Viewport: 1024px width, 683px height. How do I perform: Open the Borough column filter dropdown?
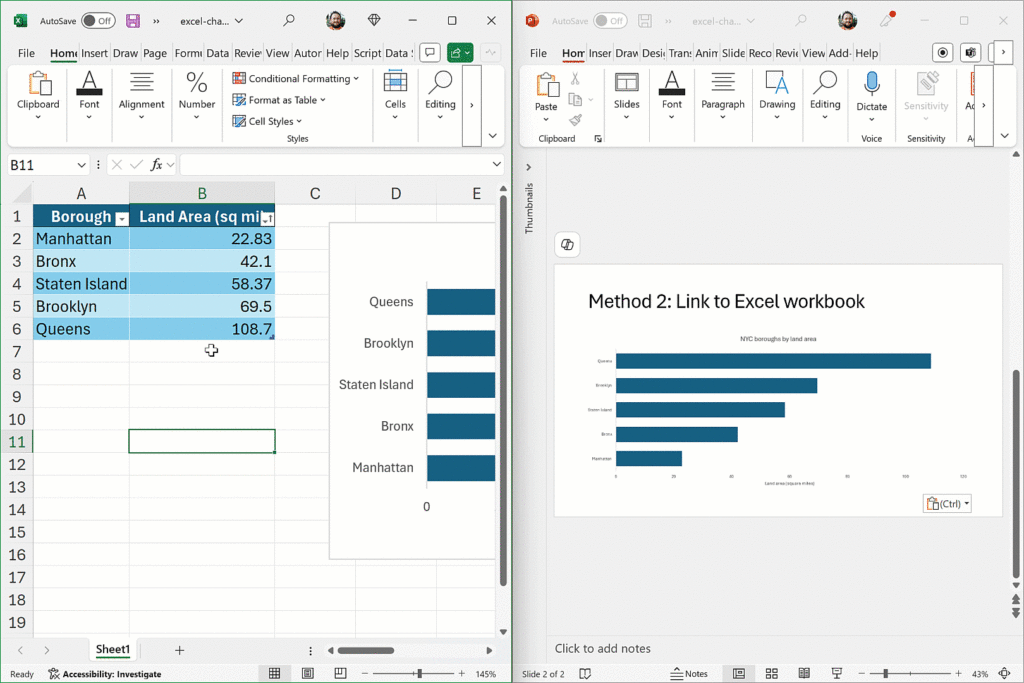122,218
